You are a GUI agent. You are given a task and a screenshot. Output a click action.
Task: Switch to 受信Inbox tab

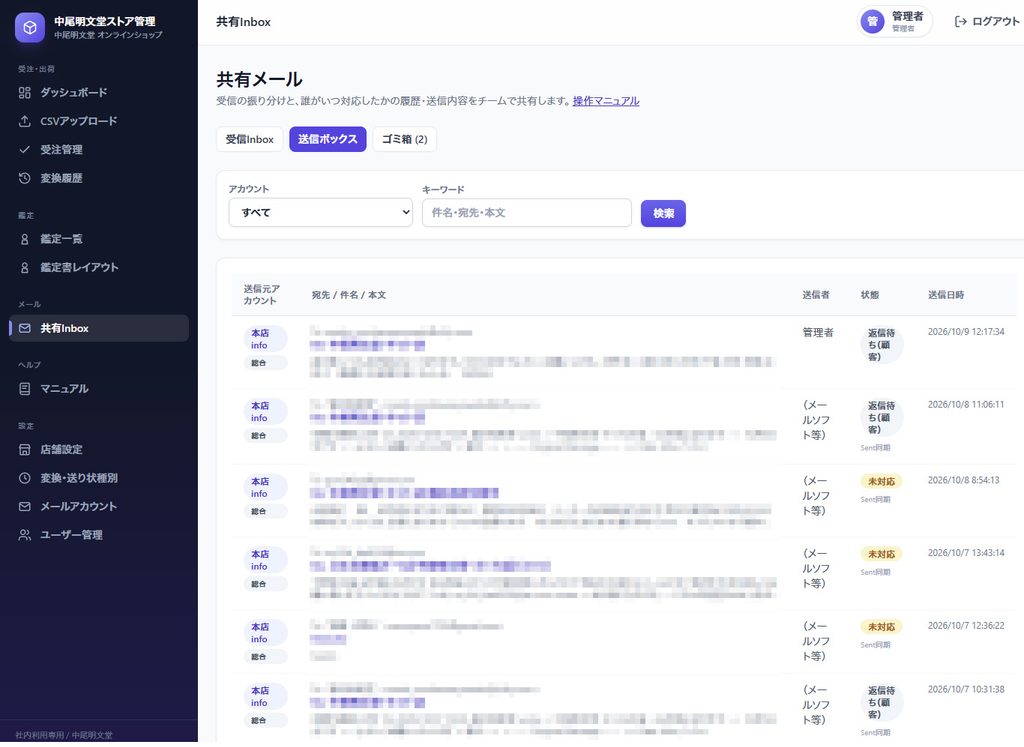(x=249, y=139)
